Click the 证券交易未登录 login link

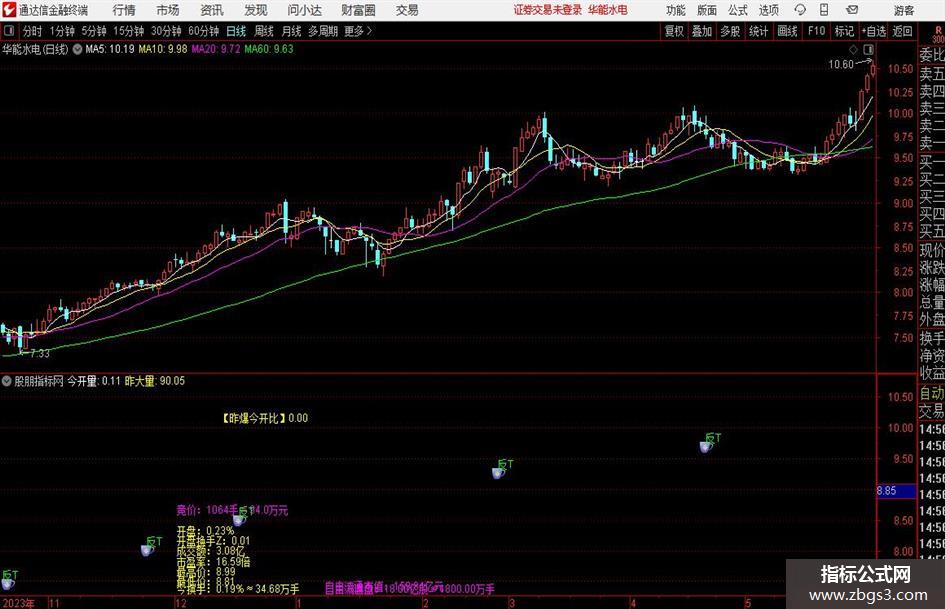click(x=548, y=10)
